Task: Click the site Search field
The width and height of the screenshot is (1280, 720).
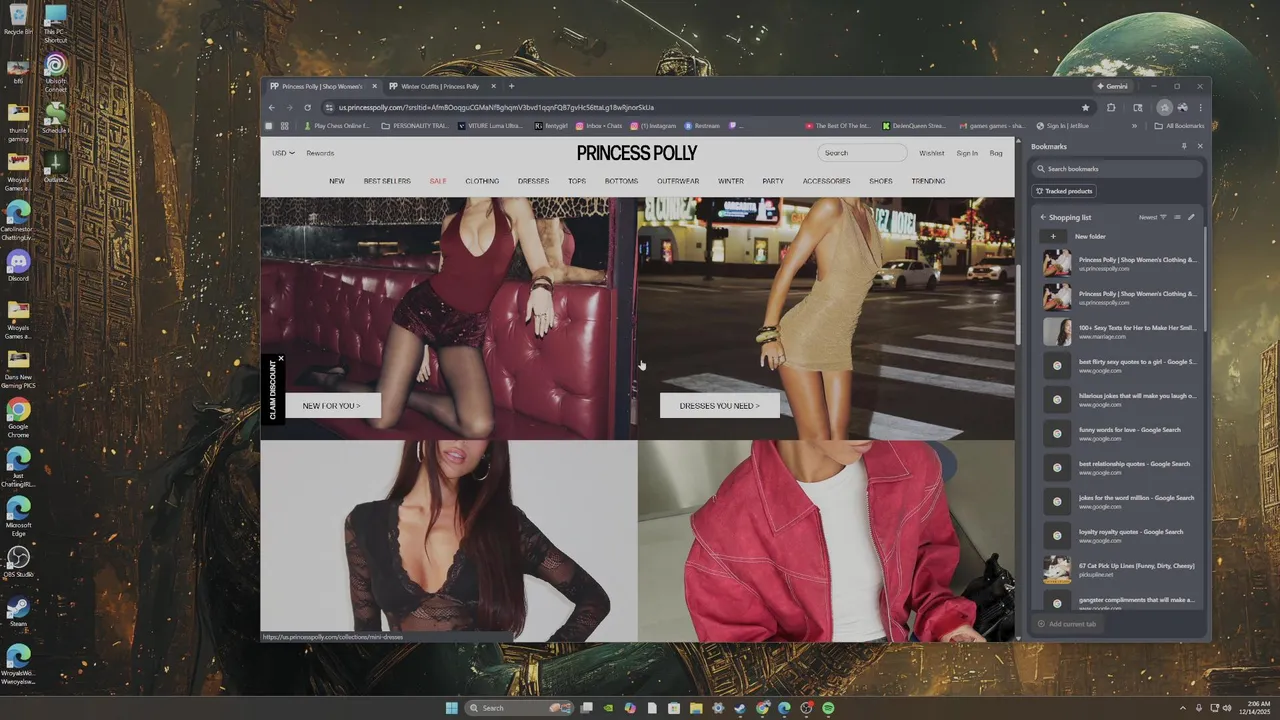Action: [862, 153]
